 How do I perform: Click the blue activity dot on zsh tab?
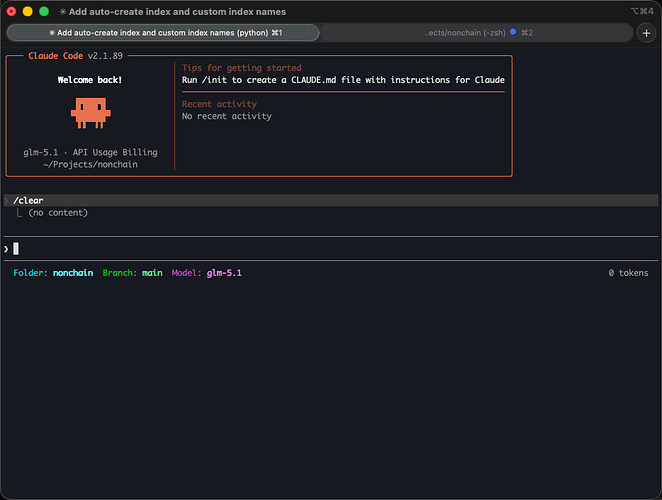(513, 32)
